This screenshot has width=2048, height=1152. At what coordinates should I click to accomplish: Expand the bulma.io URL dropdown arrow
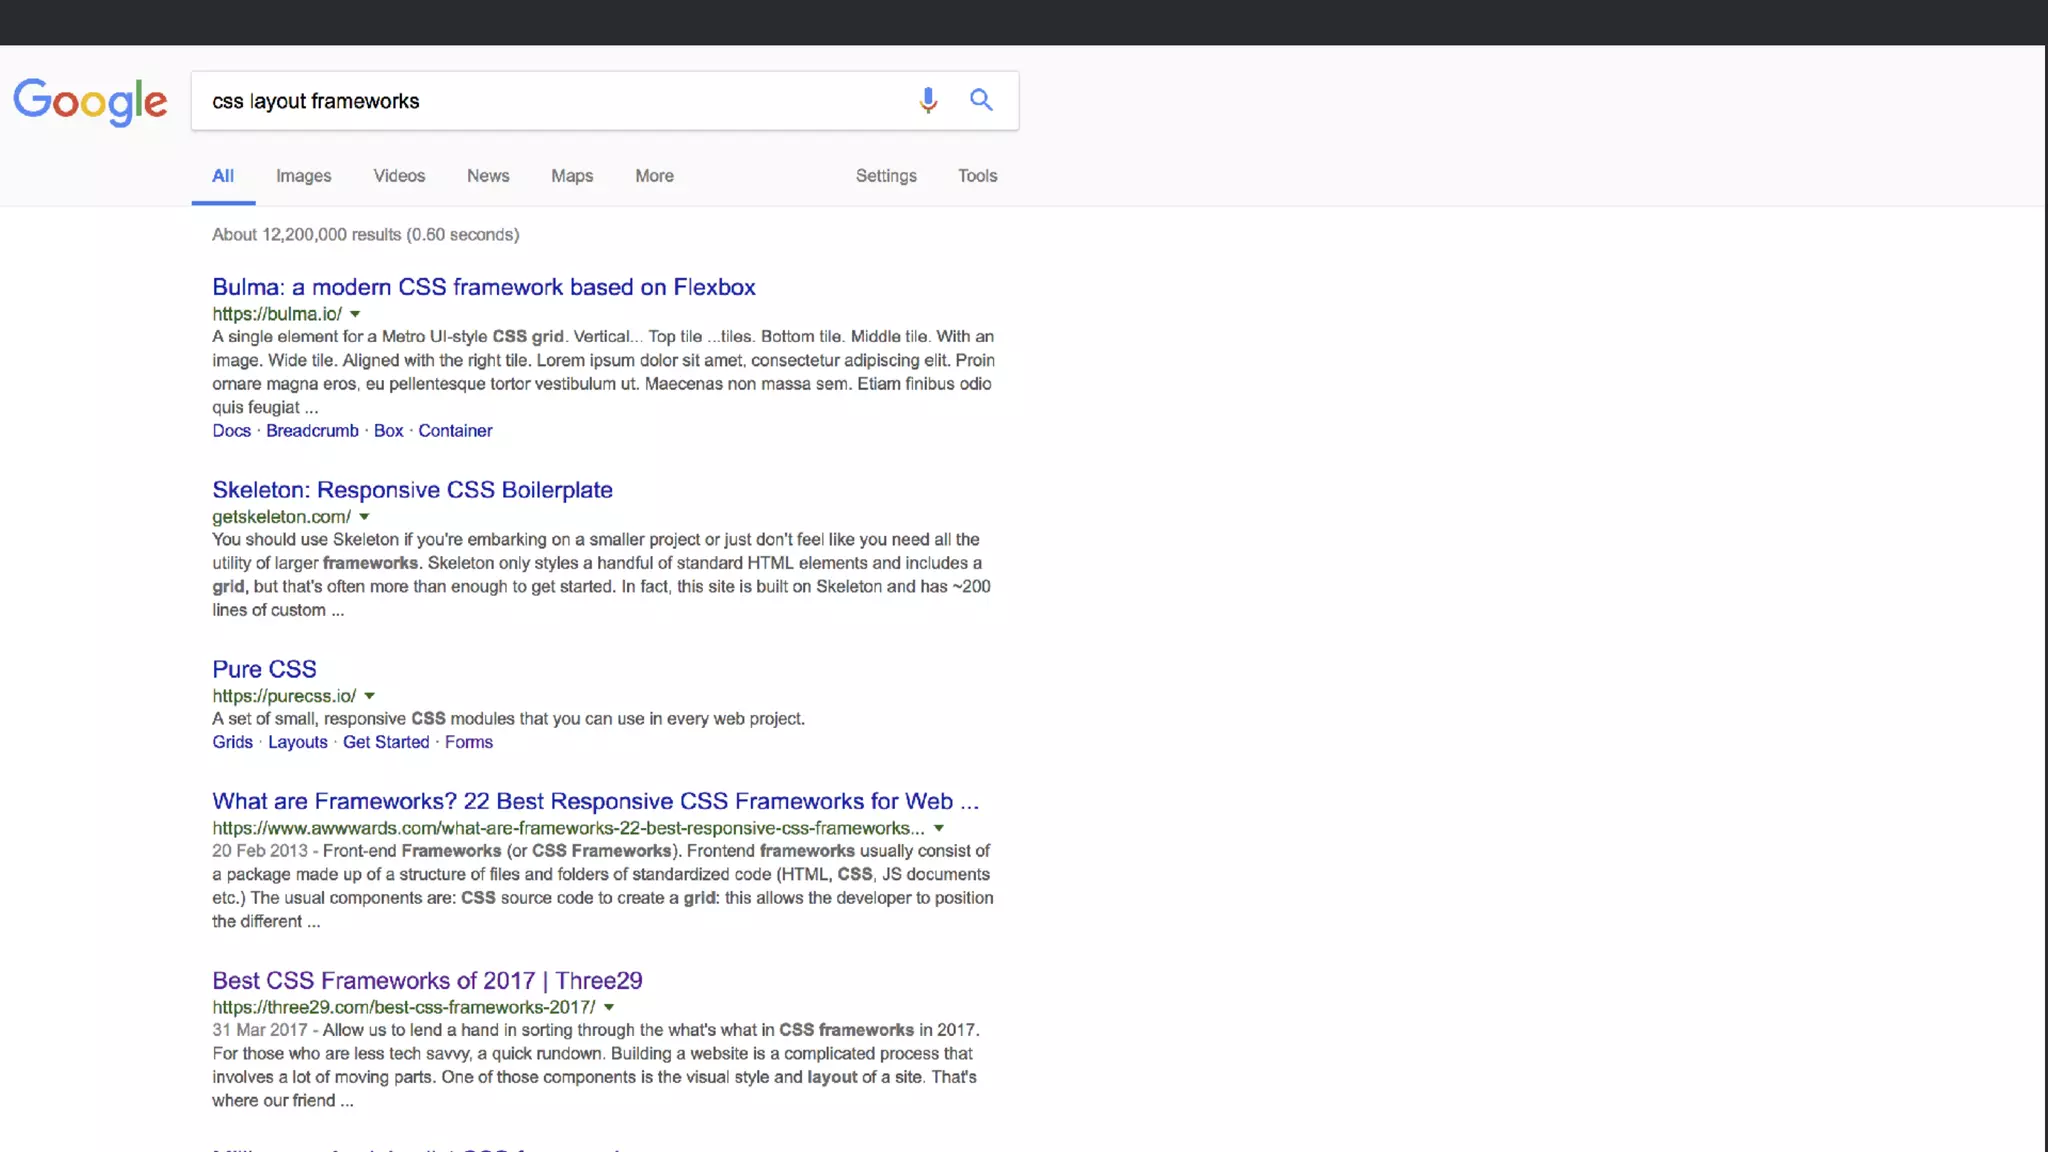355,314
